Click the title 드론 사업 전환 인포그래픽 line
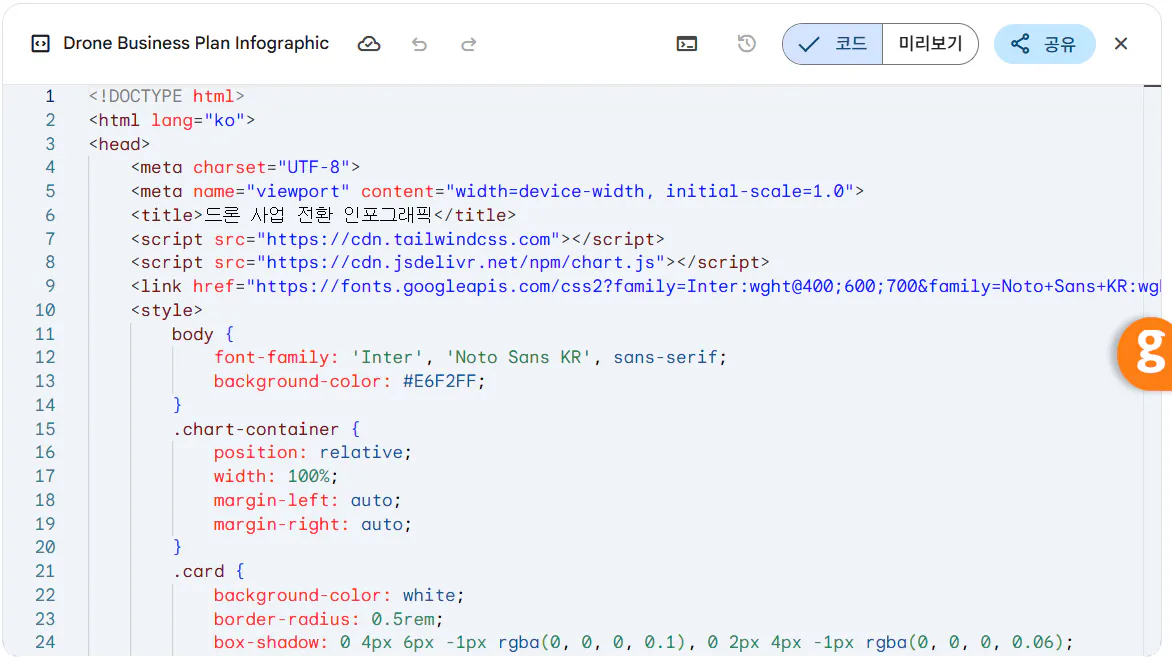 pyautogui.click(x=323, y=215)
